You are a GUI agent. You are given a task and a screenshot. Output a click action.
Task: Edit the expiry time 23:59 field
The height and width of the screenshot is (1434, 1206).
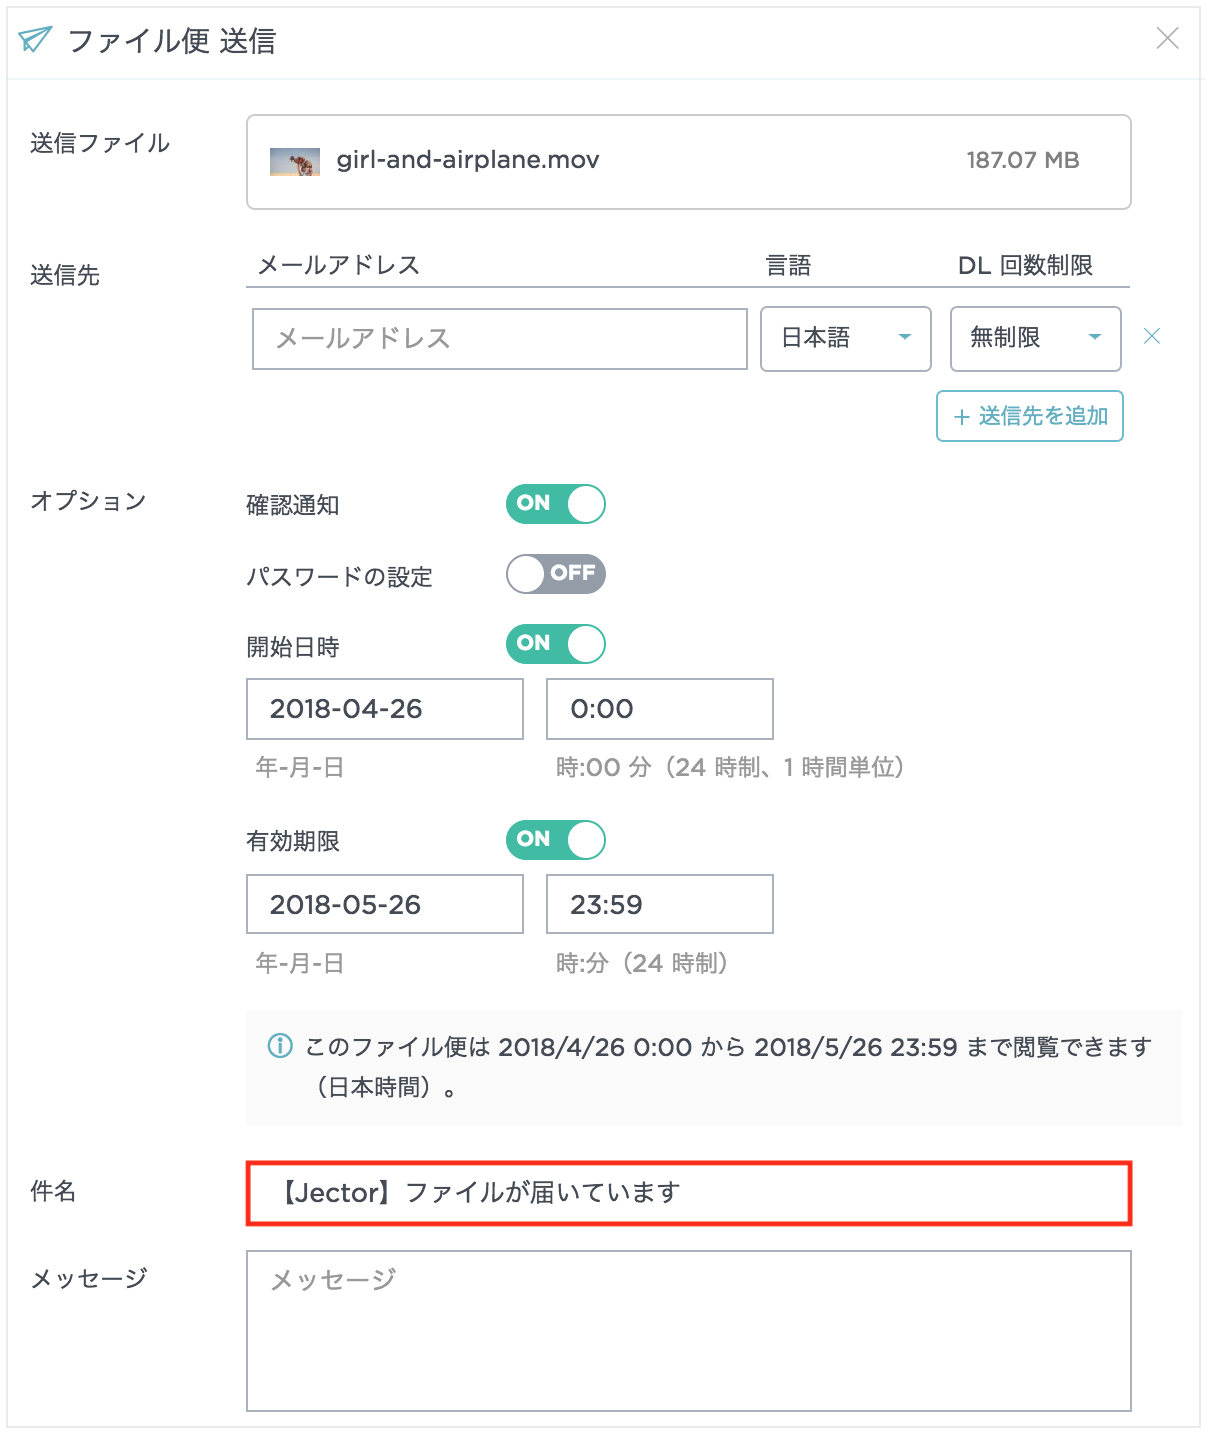click(x=660, y=904)
